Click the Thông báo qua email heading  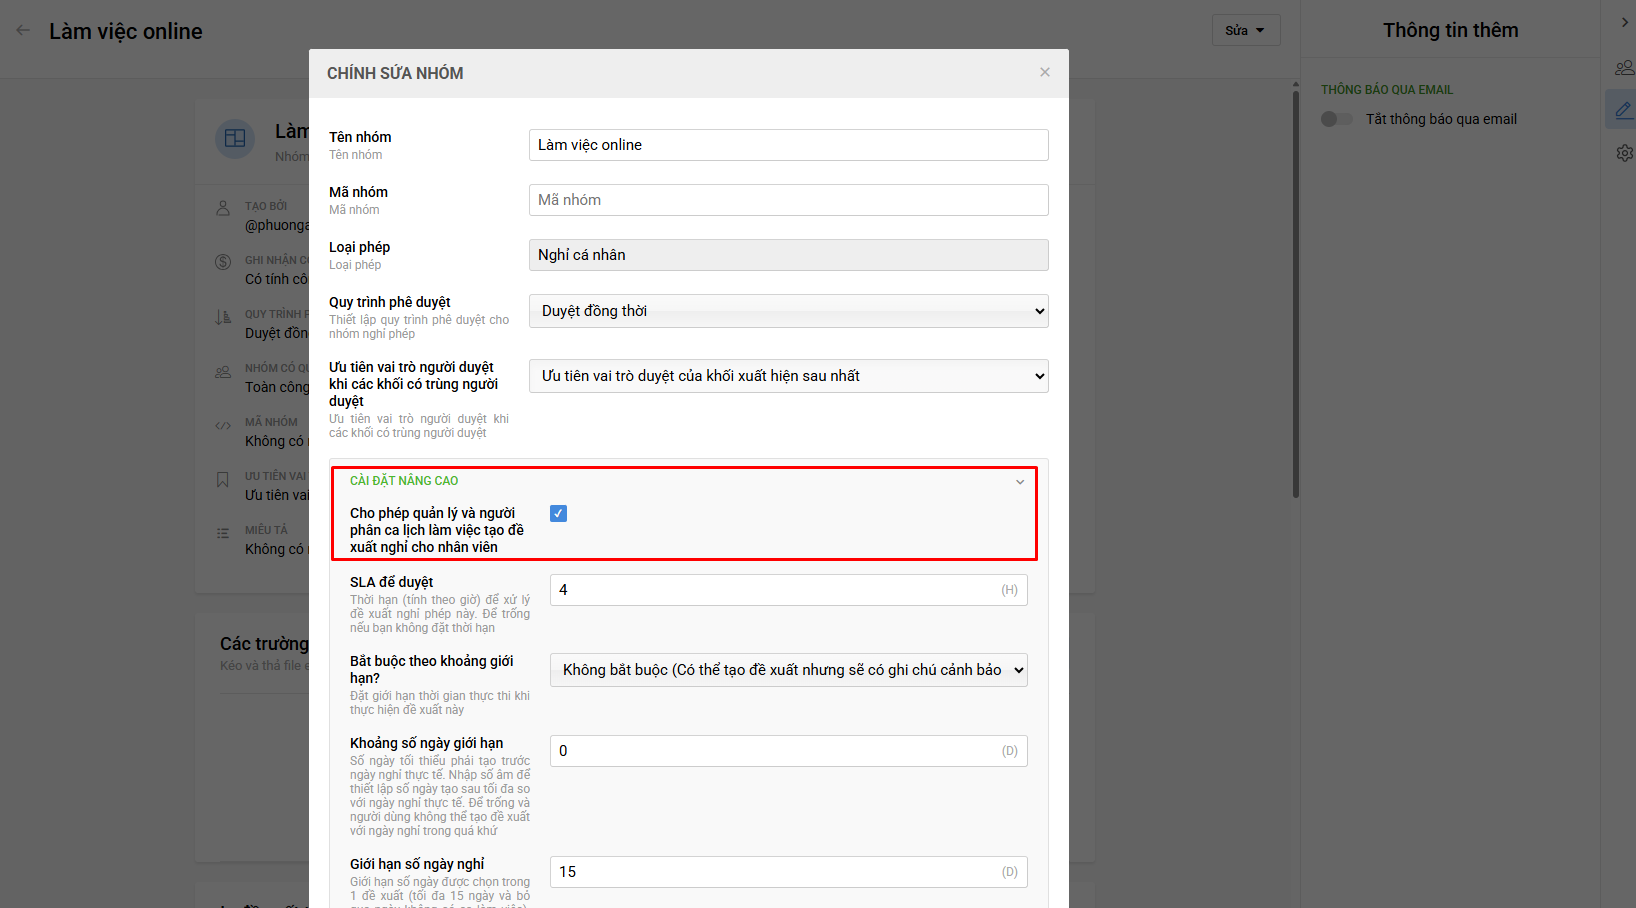(x=1387, y=90)
